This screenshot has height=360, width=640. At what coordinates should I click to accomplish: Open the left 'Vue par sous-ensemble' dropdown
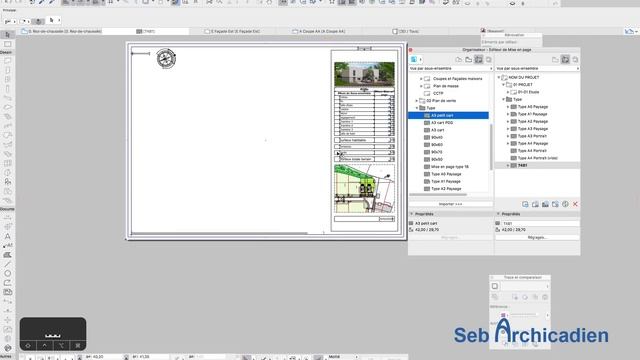tap(451, 68)
